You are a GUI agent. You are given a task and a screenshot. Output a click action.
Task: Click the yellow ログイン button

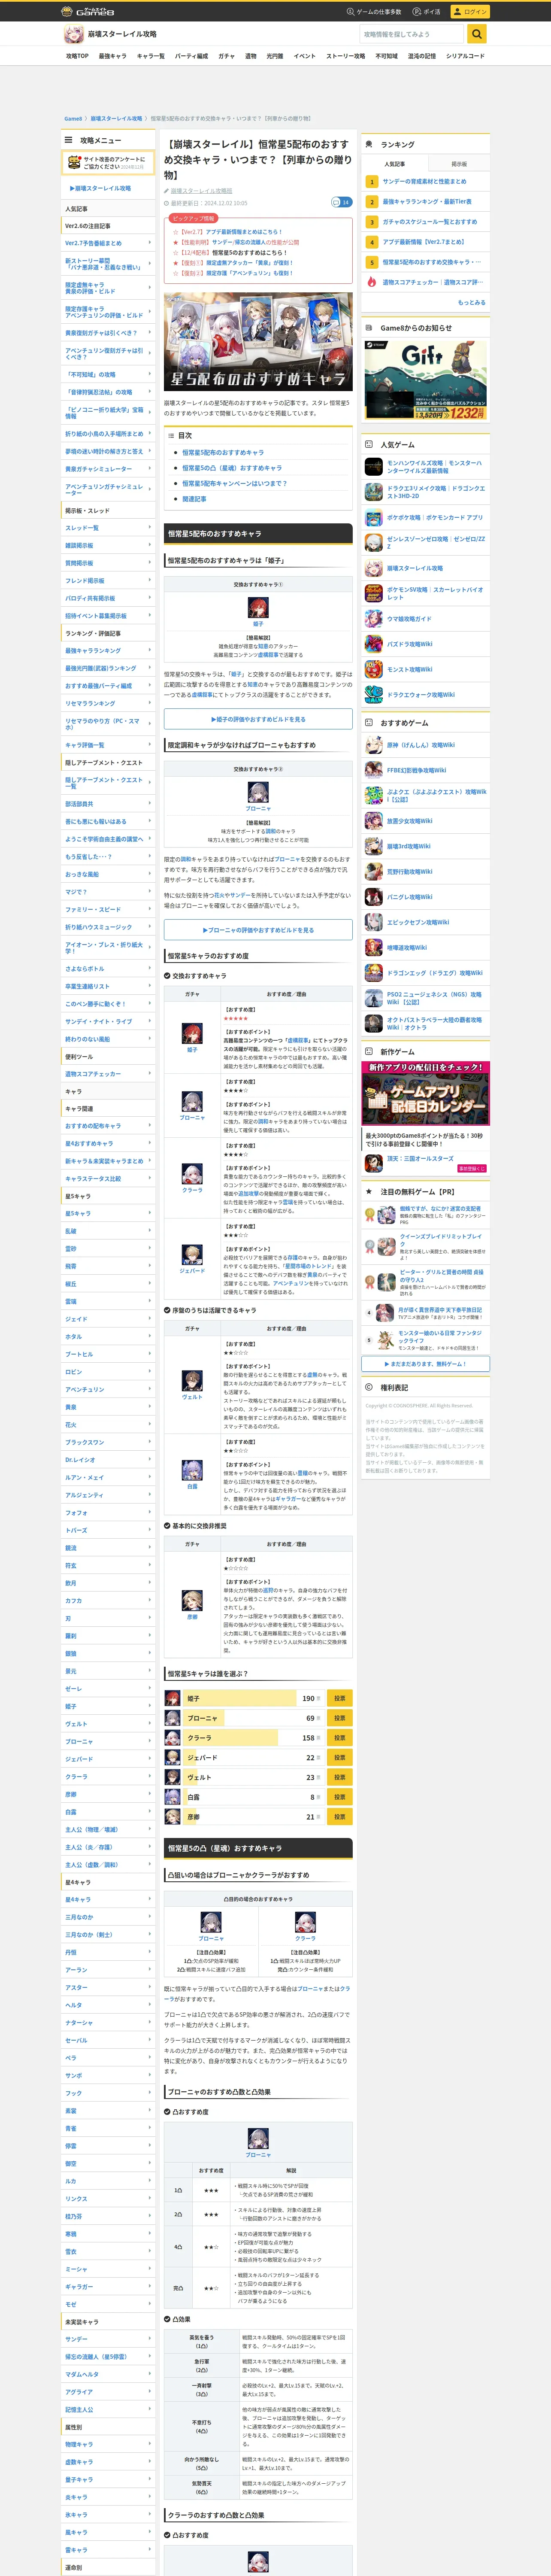click(x=469, y=11)
